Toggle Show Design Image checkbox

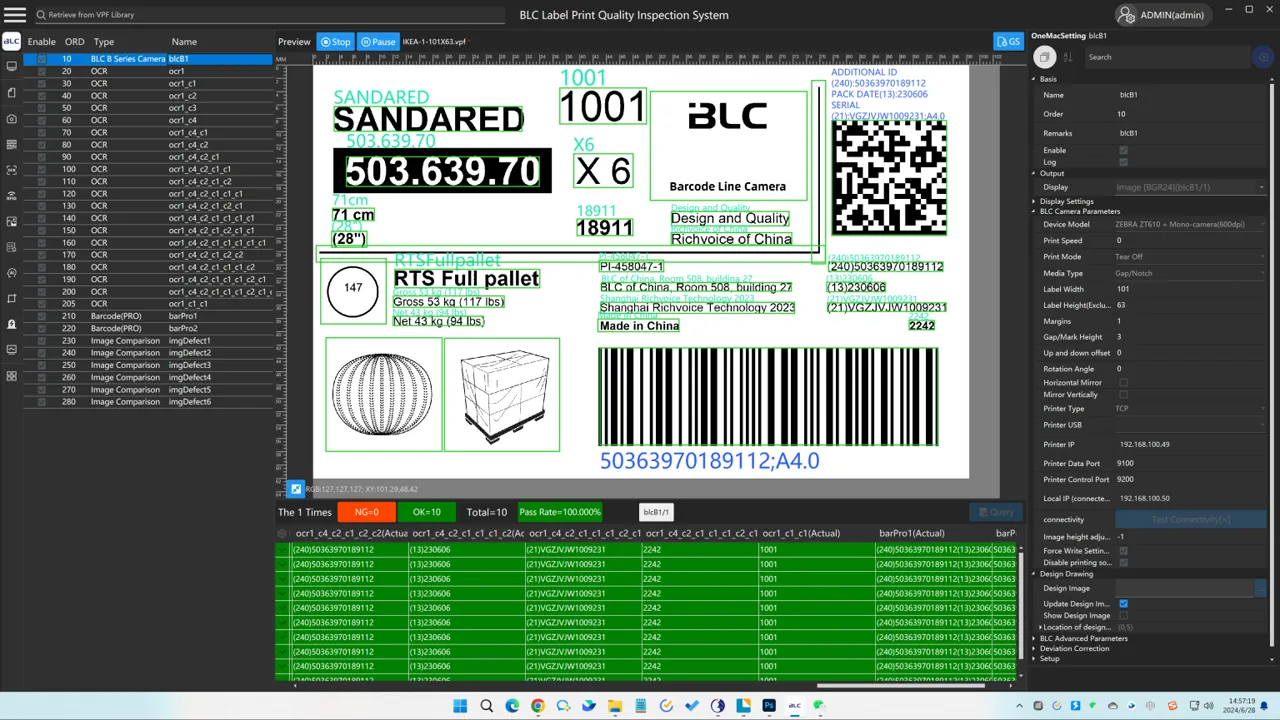[x=1123, y=616]
